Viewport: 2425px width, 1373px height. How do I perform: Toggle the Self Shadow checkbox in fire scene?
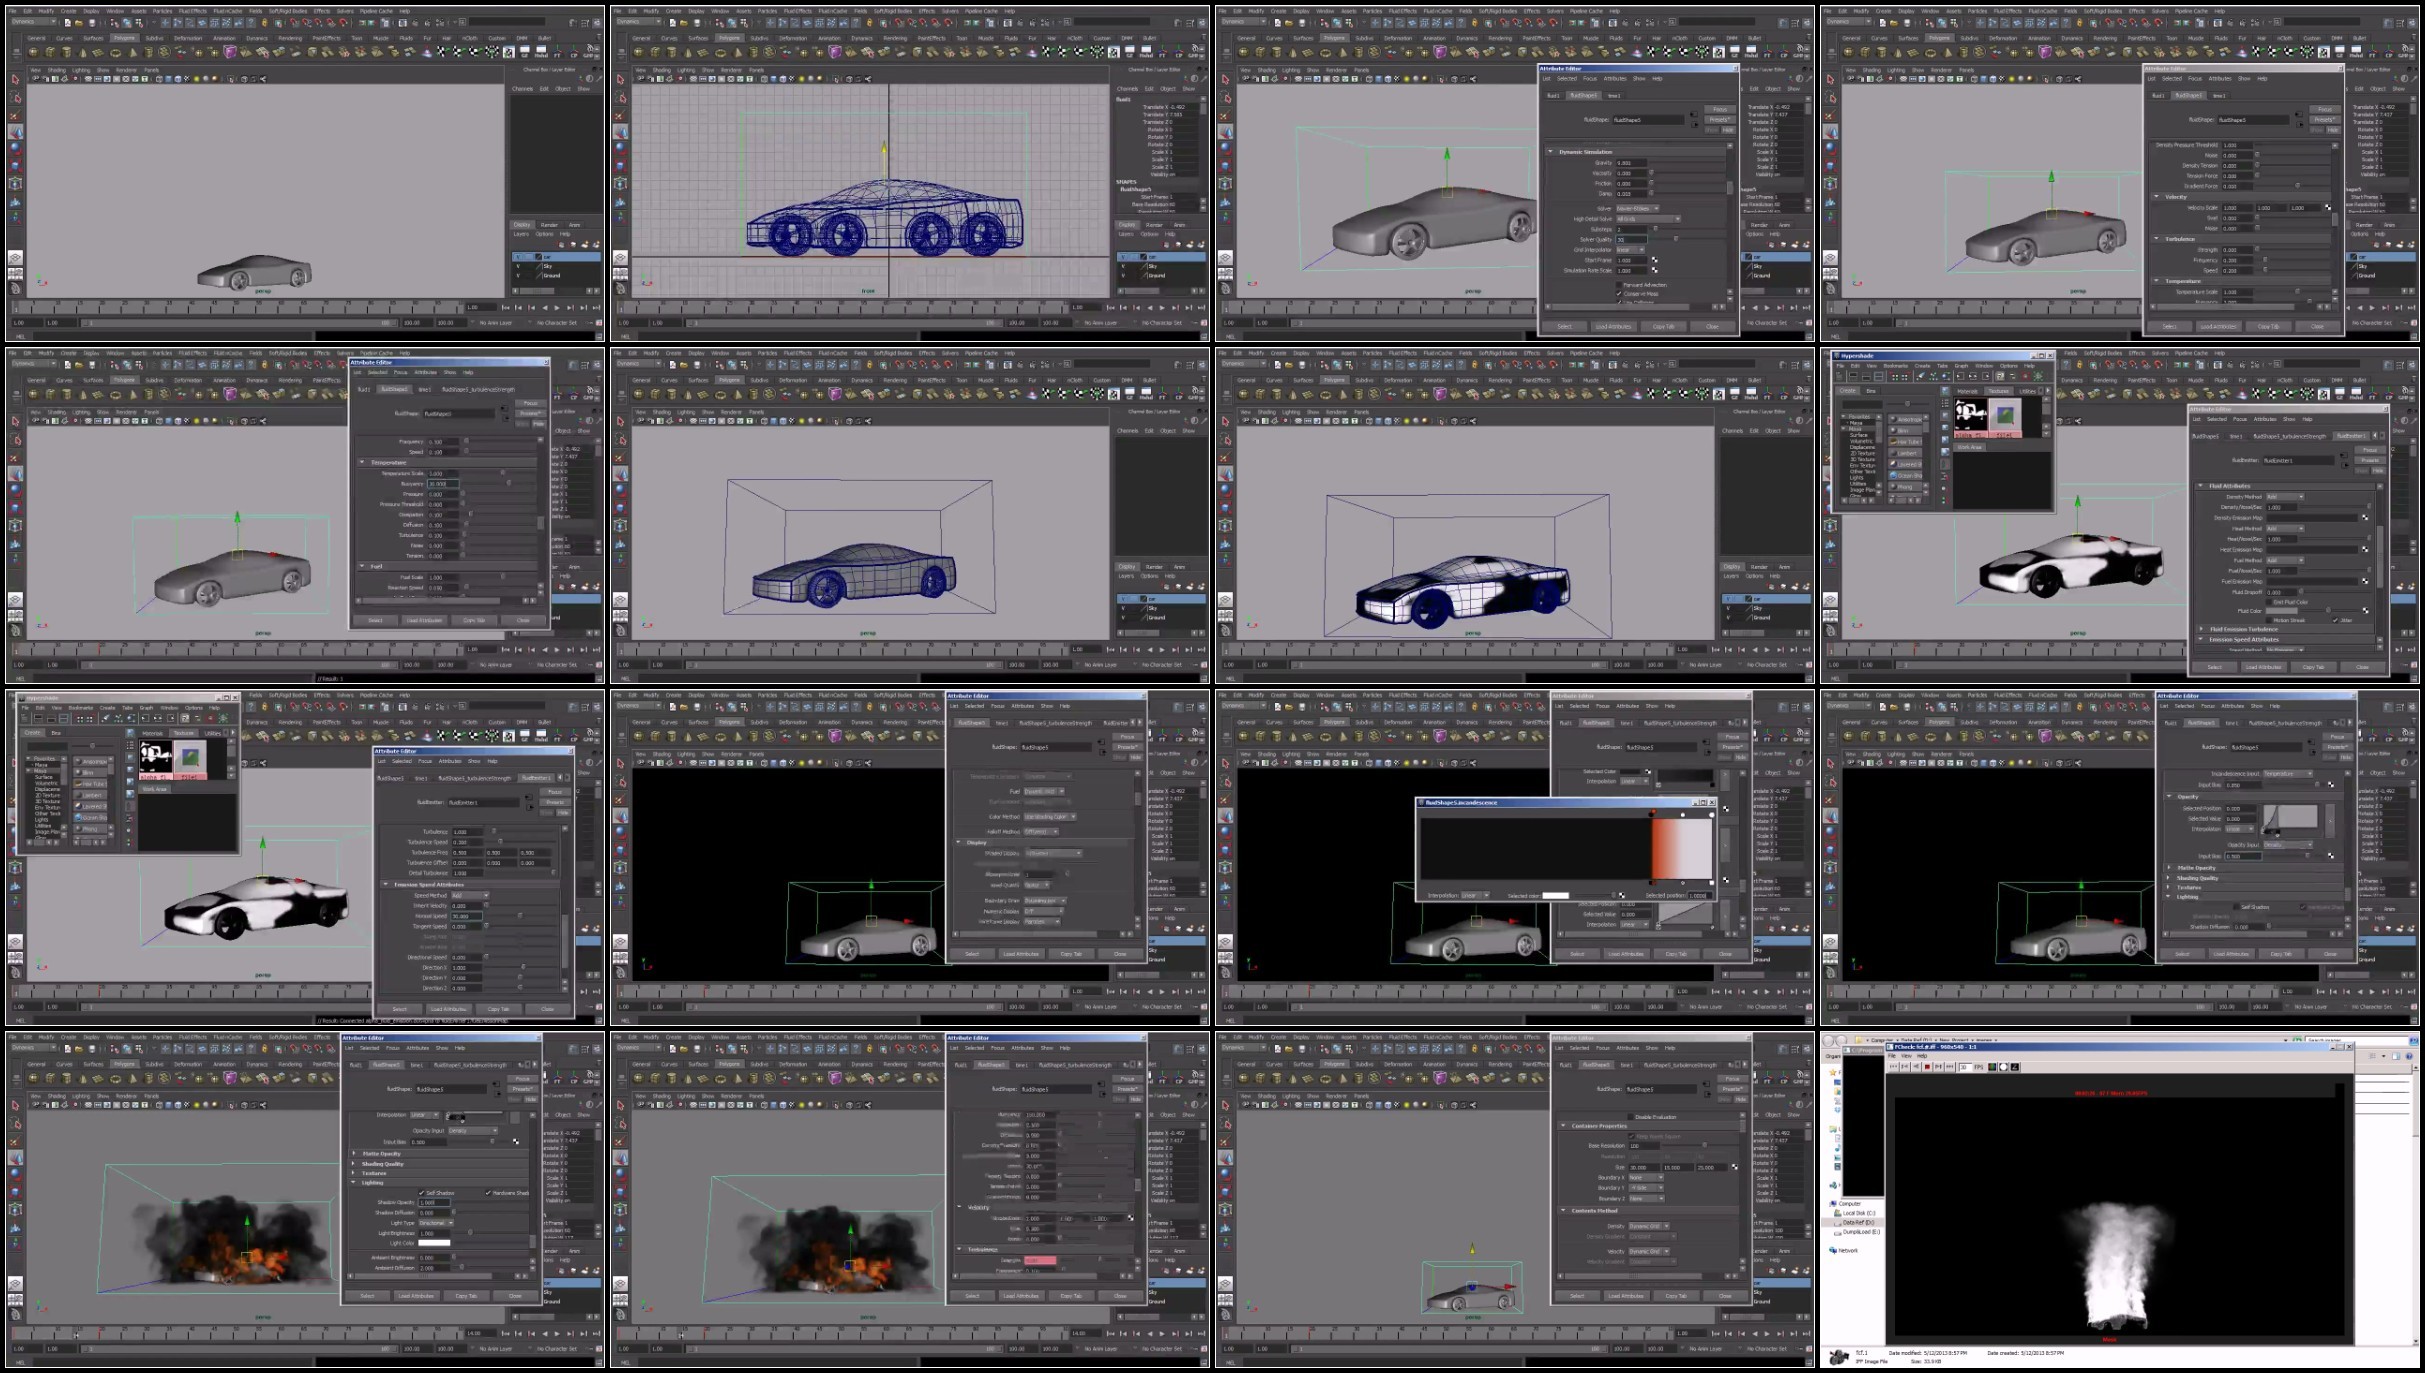point(421,1193)
